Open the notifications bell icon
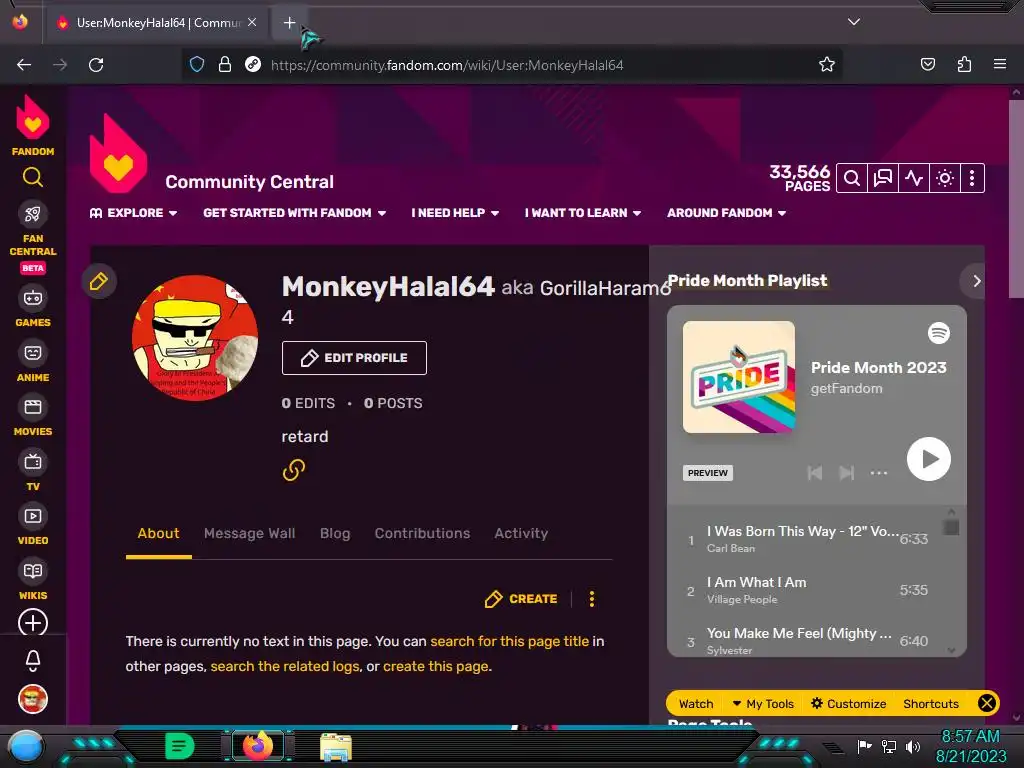This screenshot has width=1024, height=768. 33,661
